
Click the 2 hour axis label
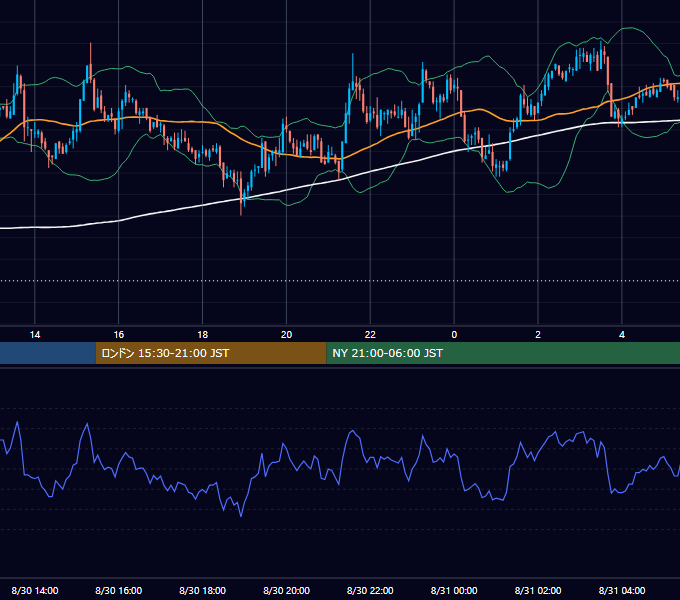click(x=538, y=335)
